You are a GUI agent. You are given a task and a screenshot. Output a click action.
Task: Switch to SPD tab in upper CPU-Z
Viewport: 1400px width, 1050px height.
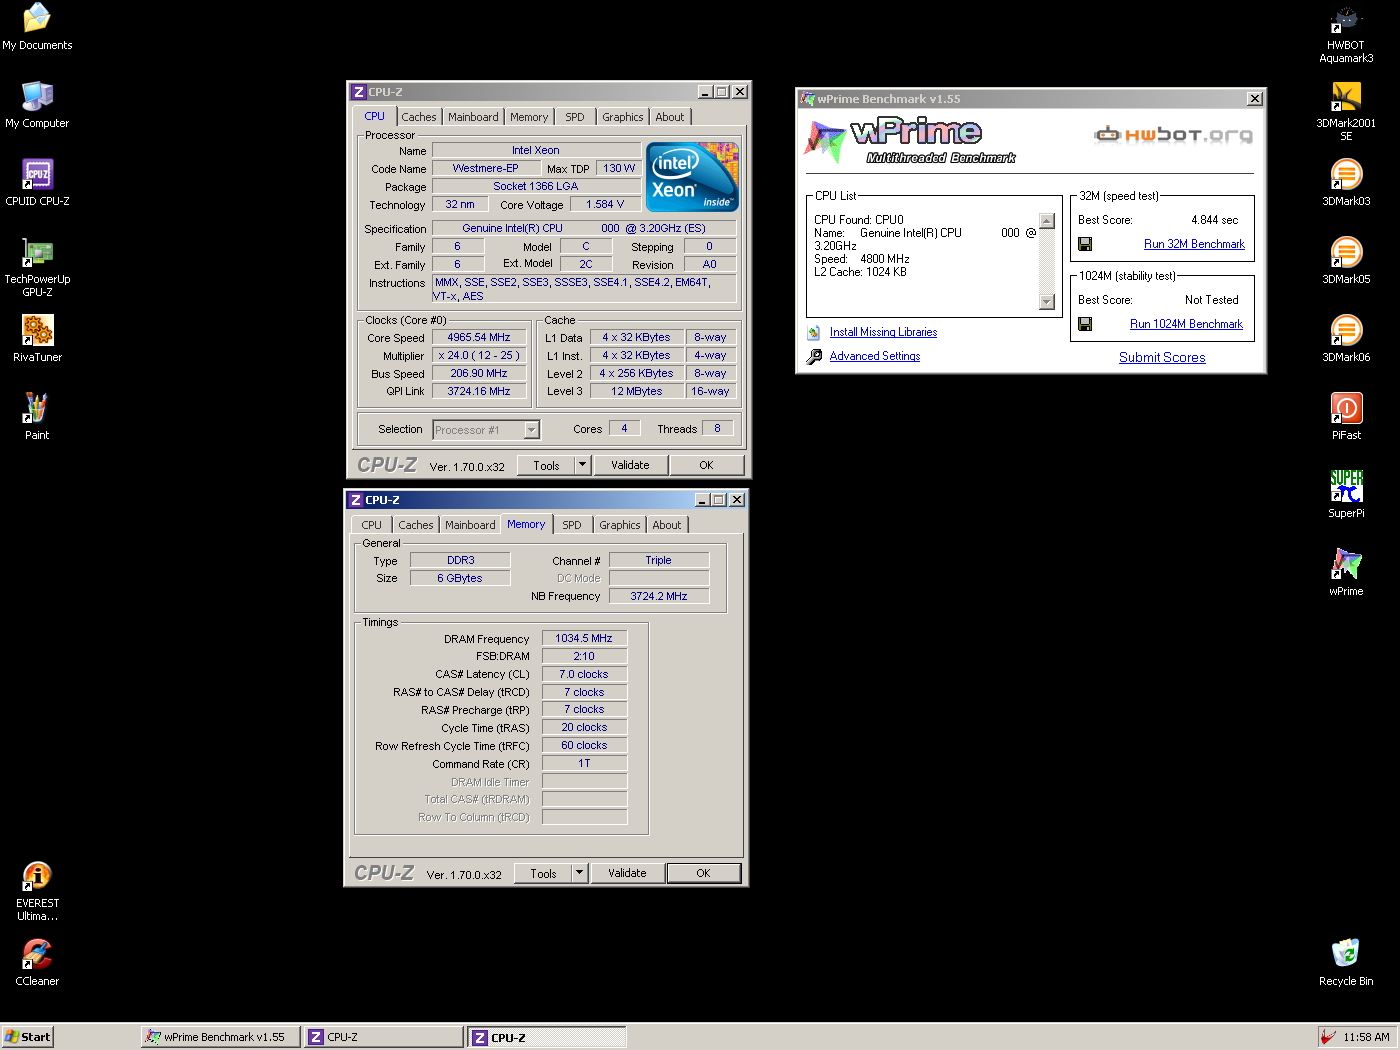click(575, 117)
